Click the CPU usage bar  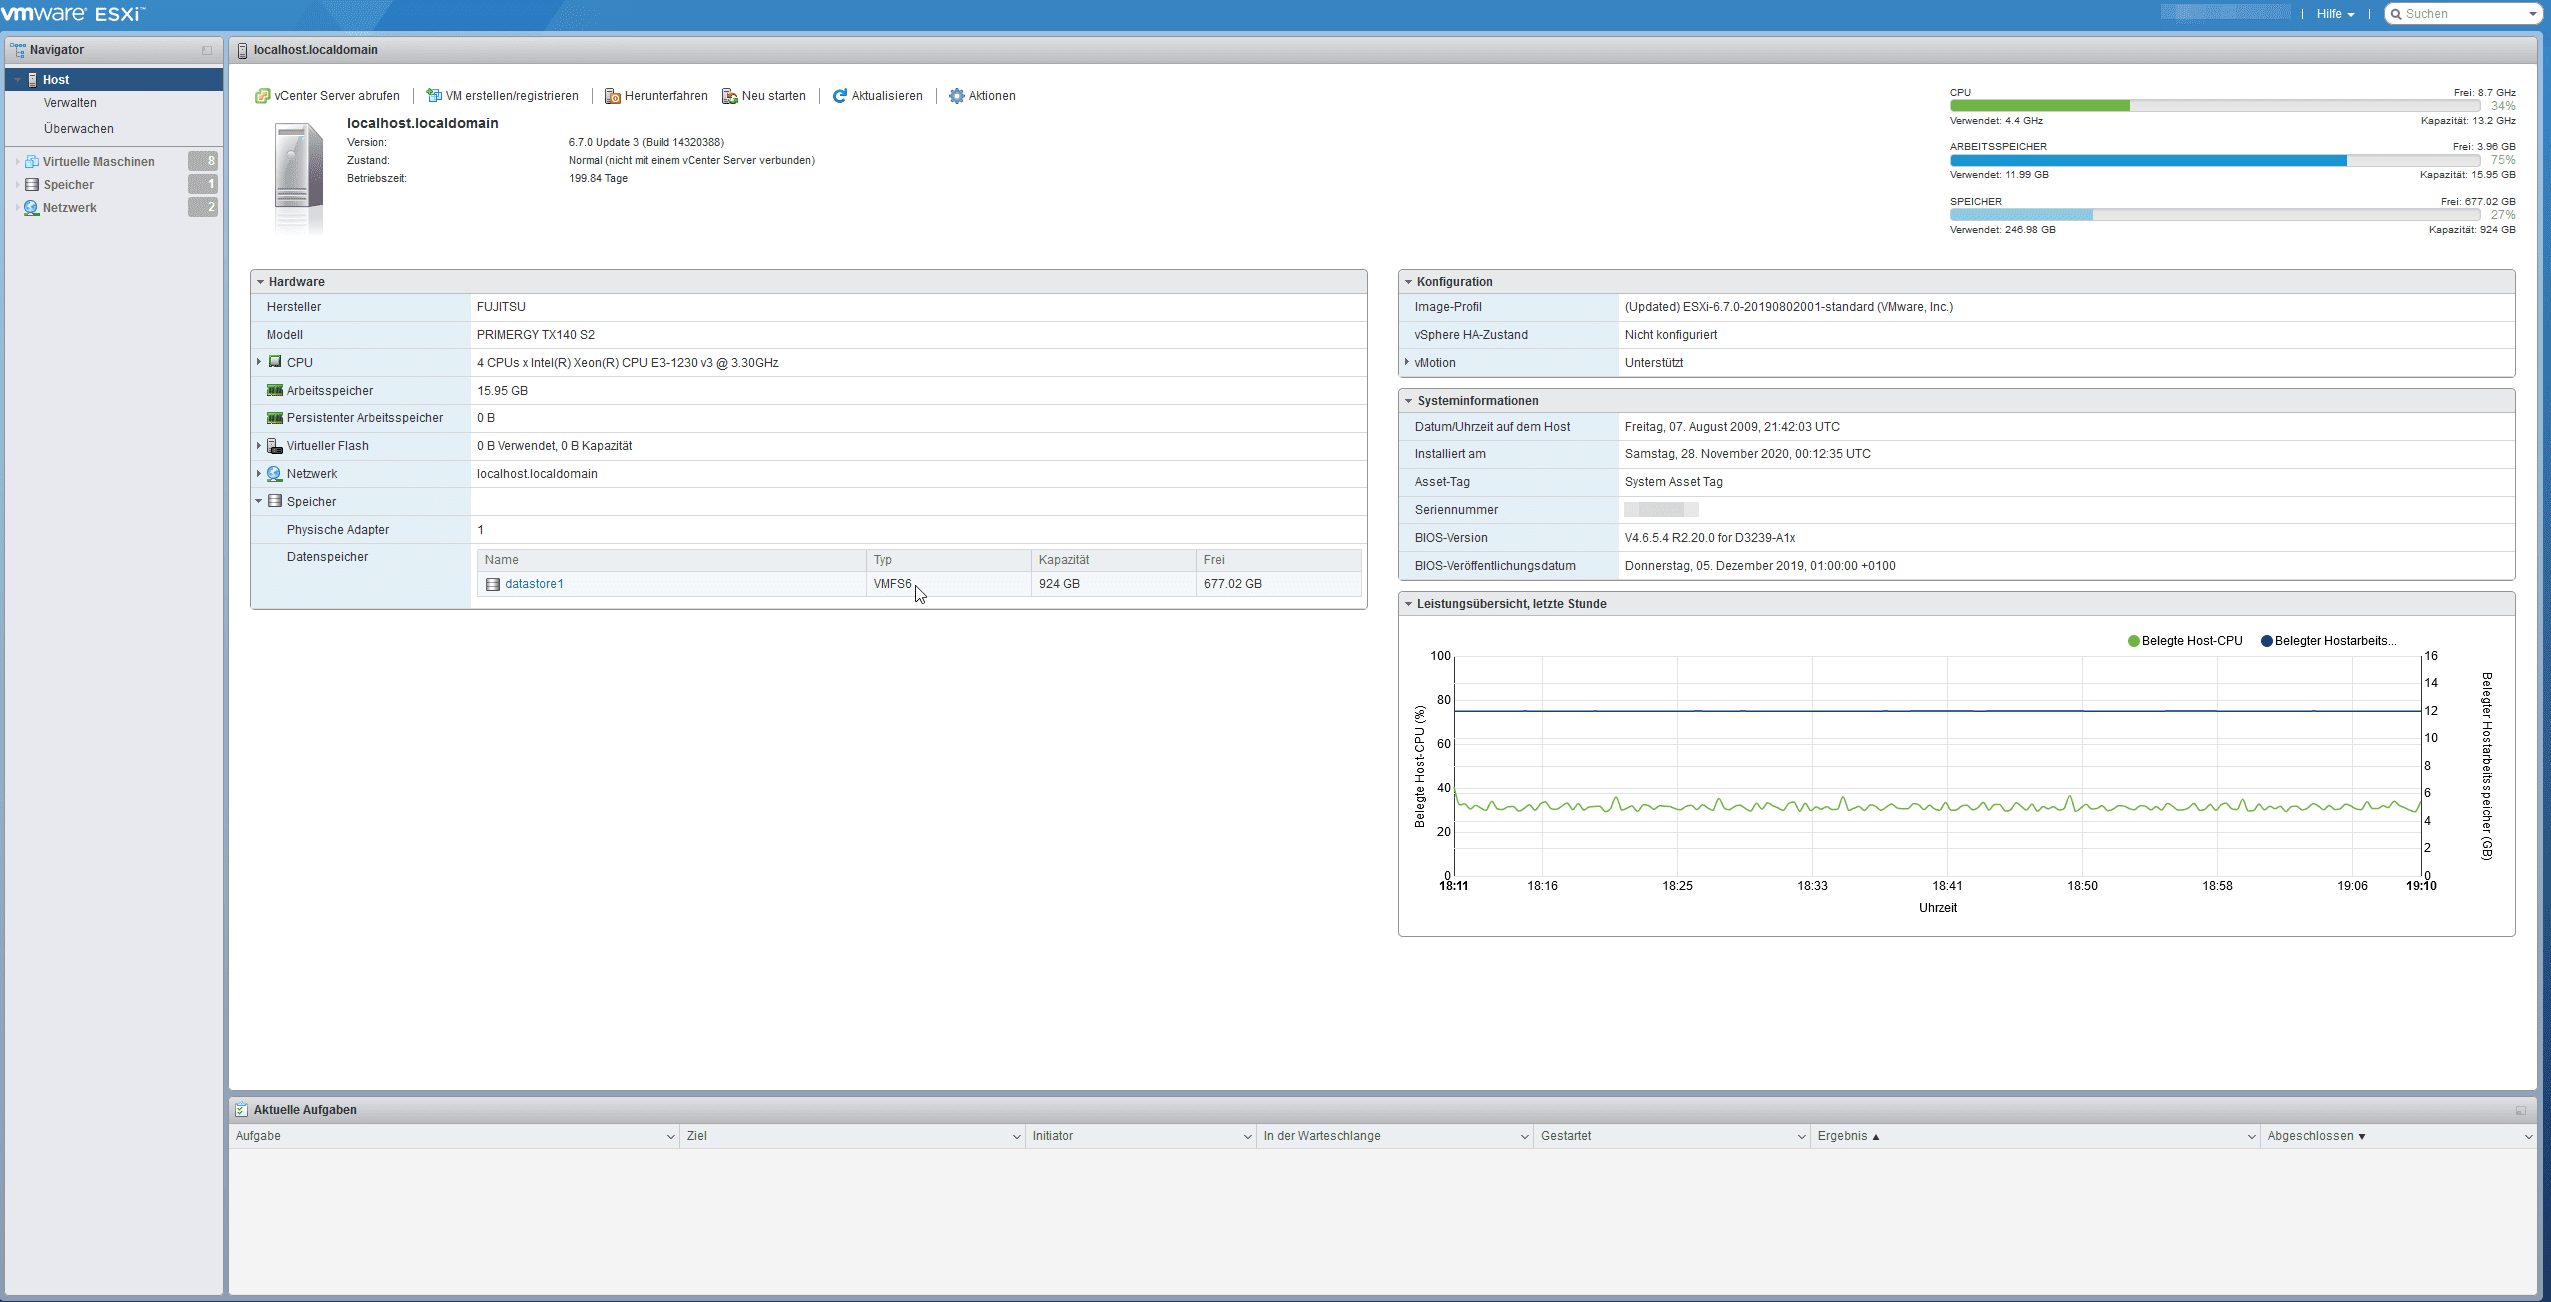[x=2214, y=105]
